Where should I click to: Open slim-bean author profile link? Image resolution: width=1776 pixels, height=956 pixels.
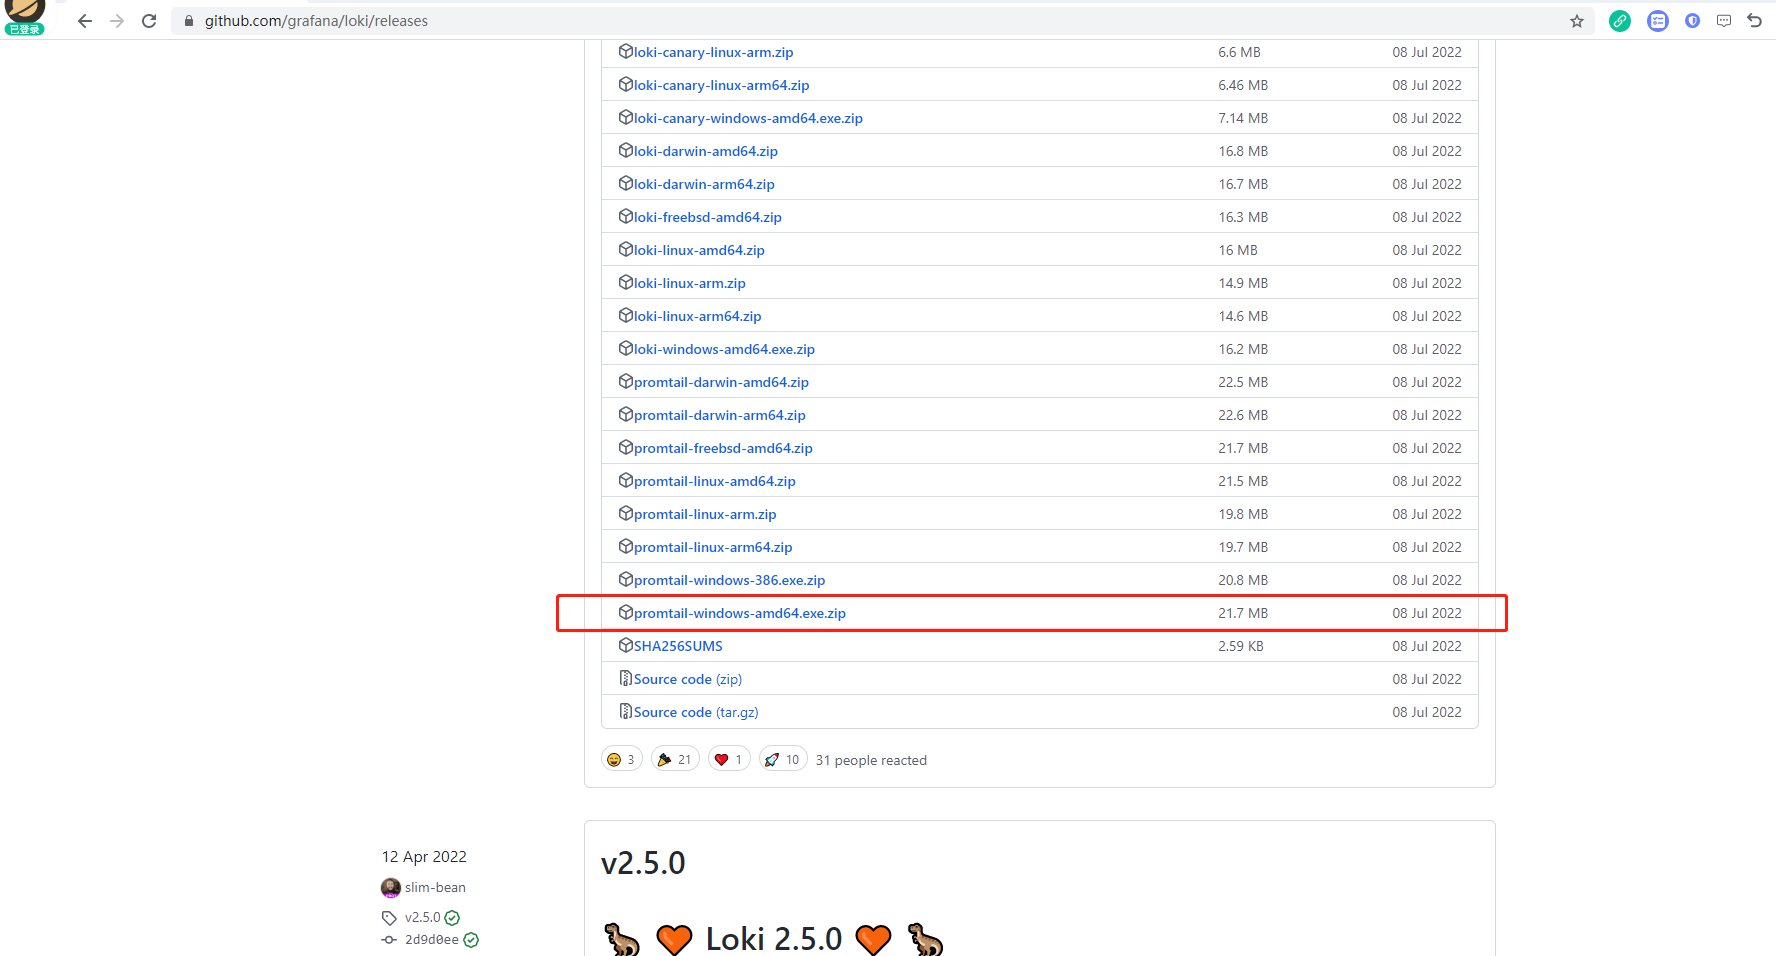[435, 887]
